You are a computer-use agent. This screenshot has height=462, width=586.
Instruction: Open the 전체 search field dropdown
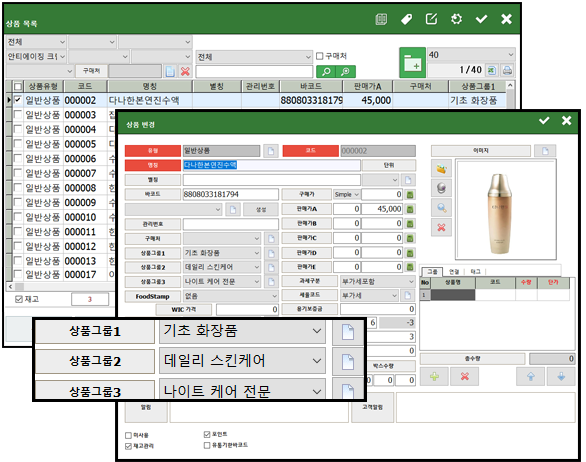[254, 57]
